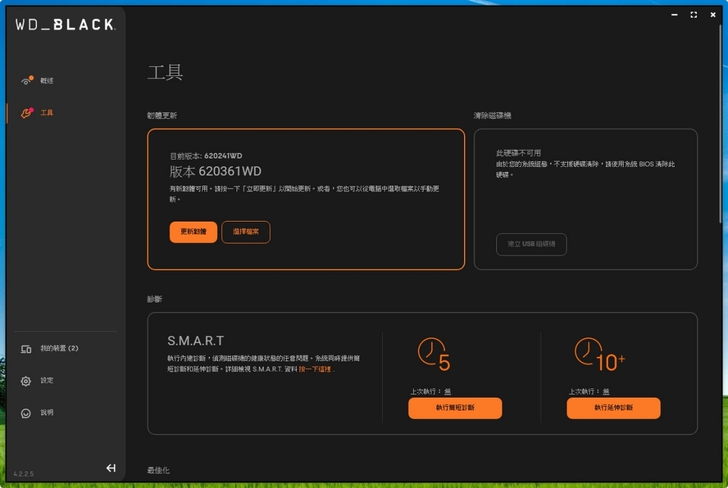Click the 我的裝置 devices icon
The width and height of the screenshot is (728, 488).
(26, 349)
